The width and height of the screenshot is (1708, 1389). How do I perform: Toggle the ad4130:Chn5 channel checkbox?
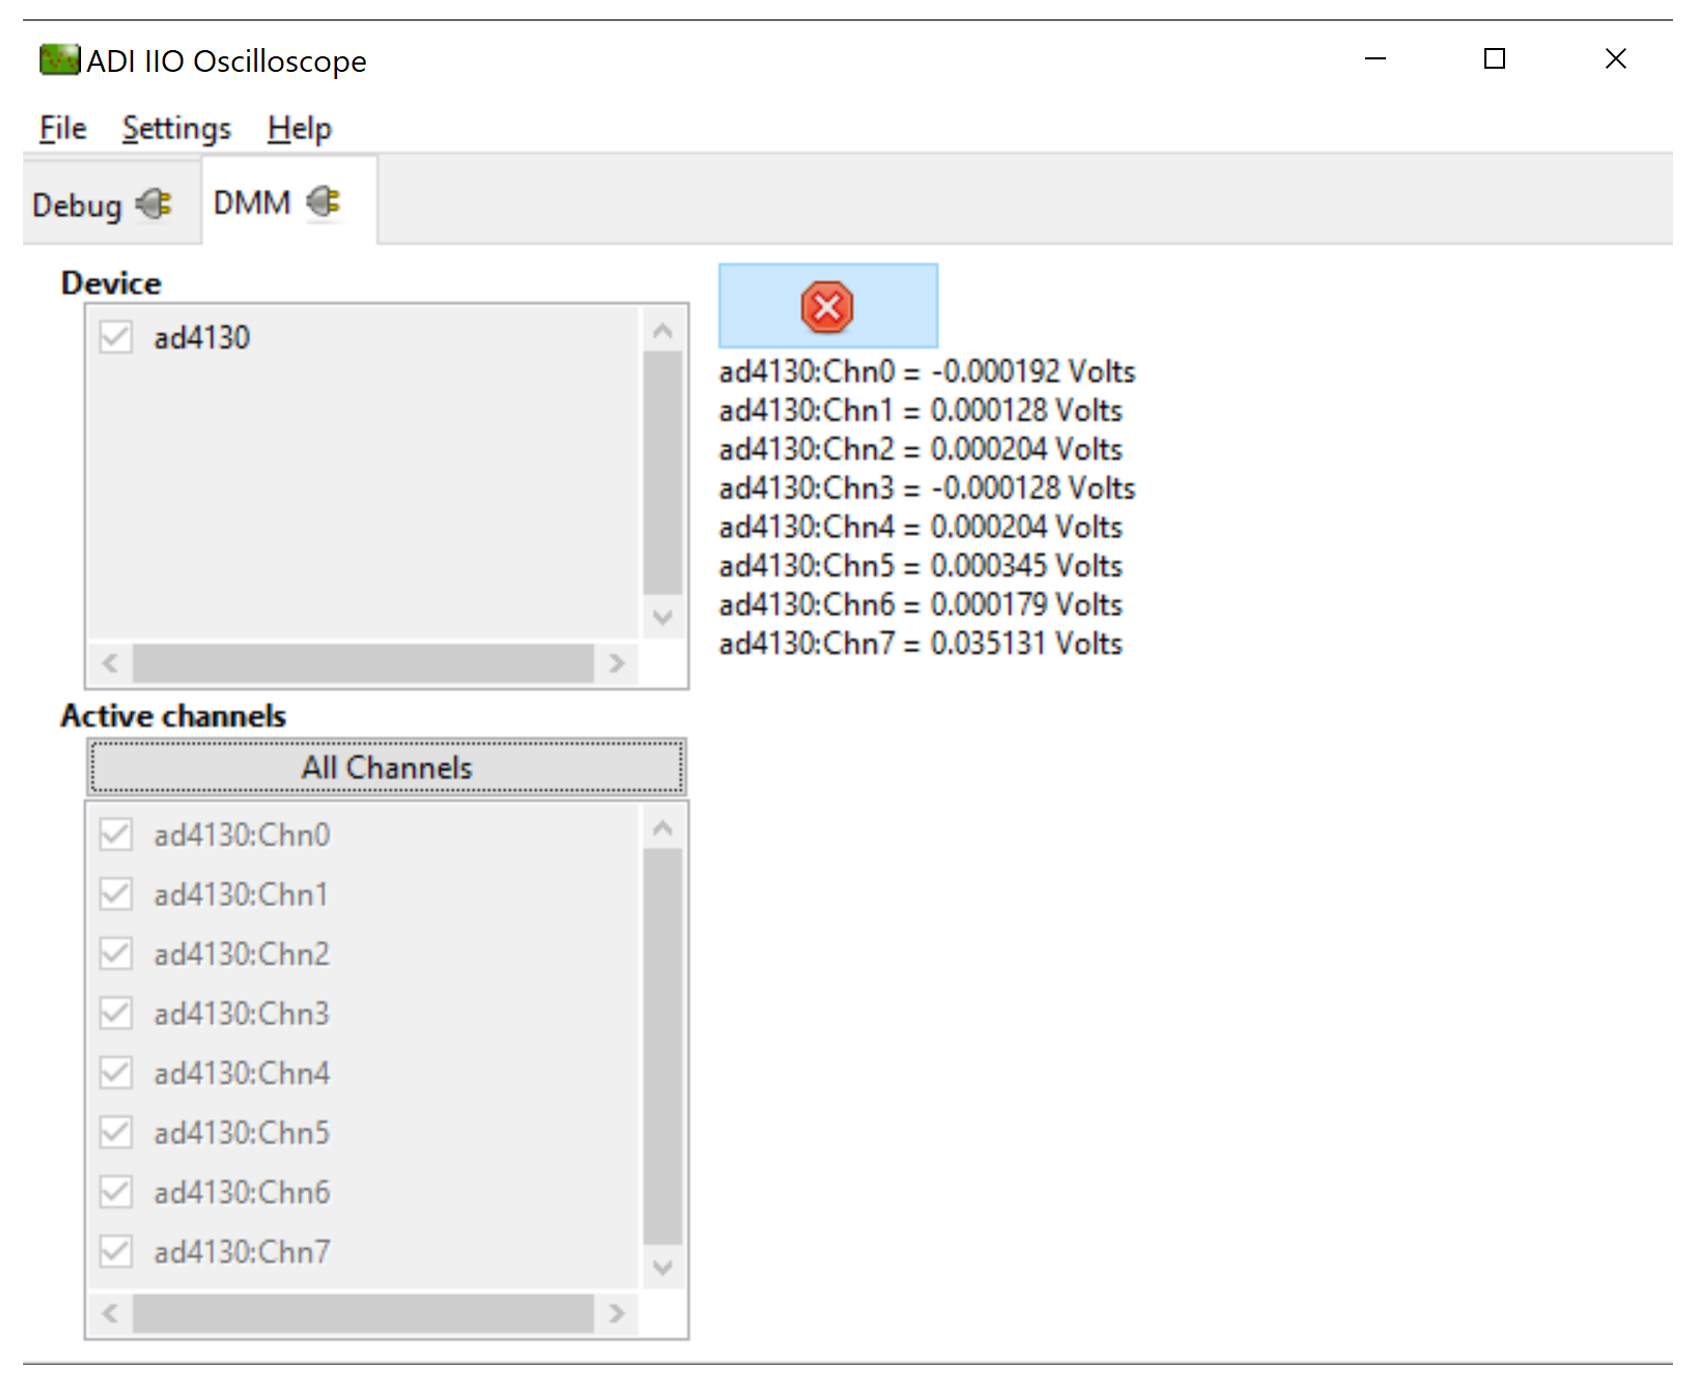click(x=116, y=1132)
